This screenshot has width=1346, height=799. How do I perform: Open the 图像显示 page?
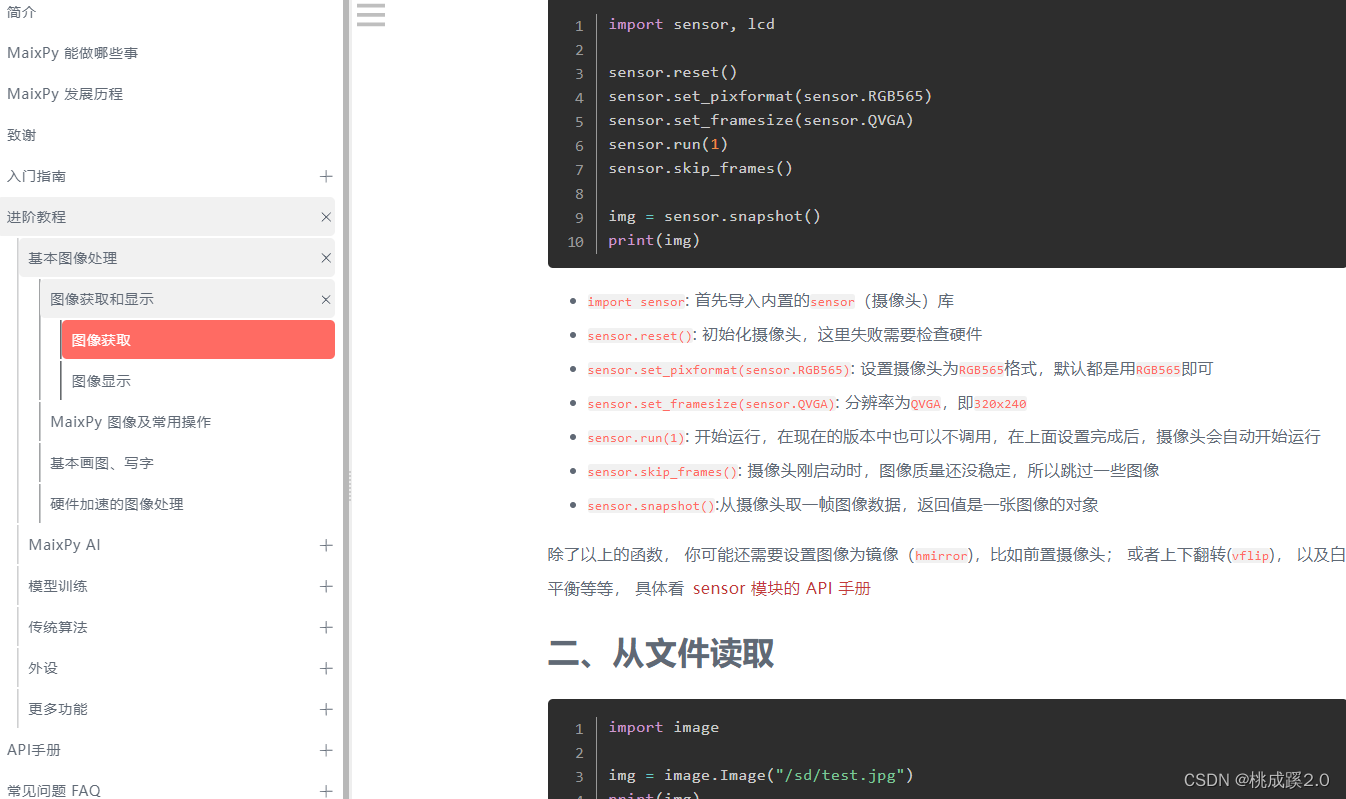point(101,381)
